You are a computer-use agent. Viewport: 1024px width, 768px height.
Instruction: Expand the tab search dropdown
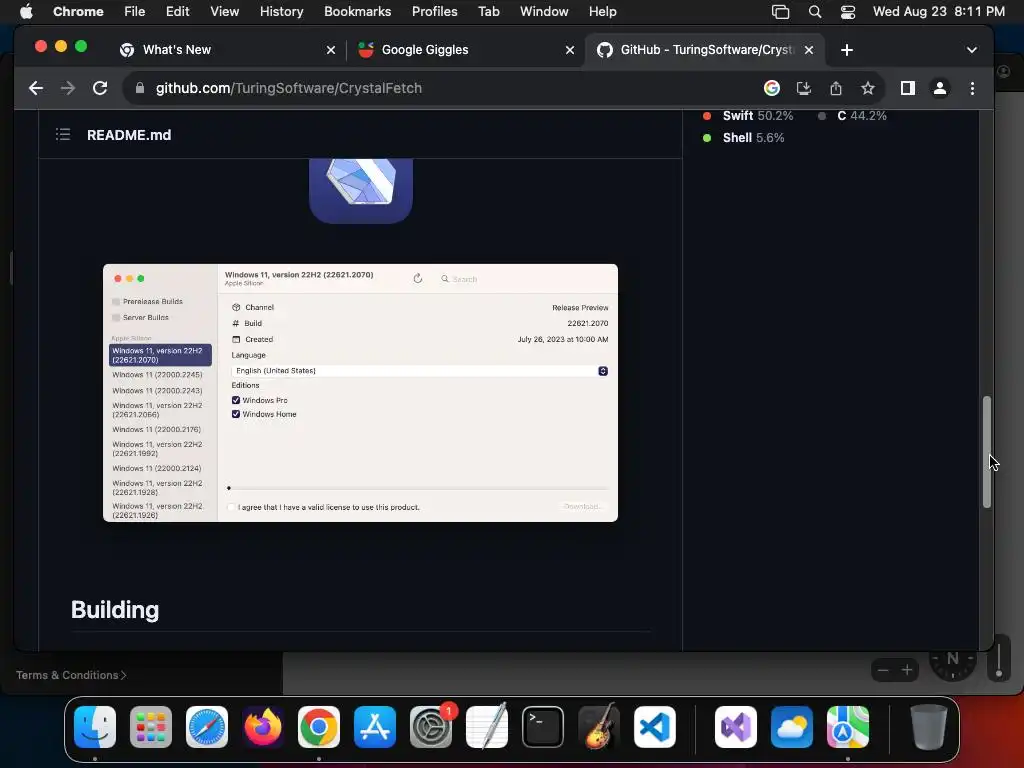972,50
